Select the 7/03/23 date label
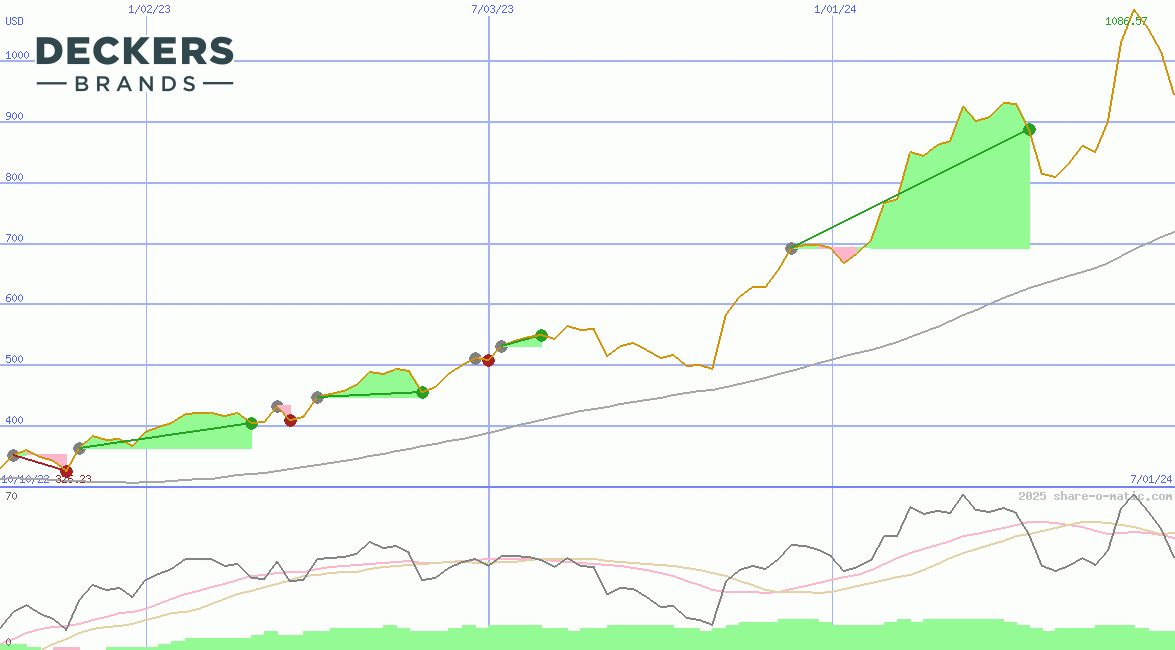This screenshot has height=650, width=1175. [x=492, y=9]
